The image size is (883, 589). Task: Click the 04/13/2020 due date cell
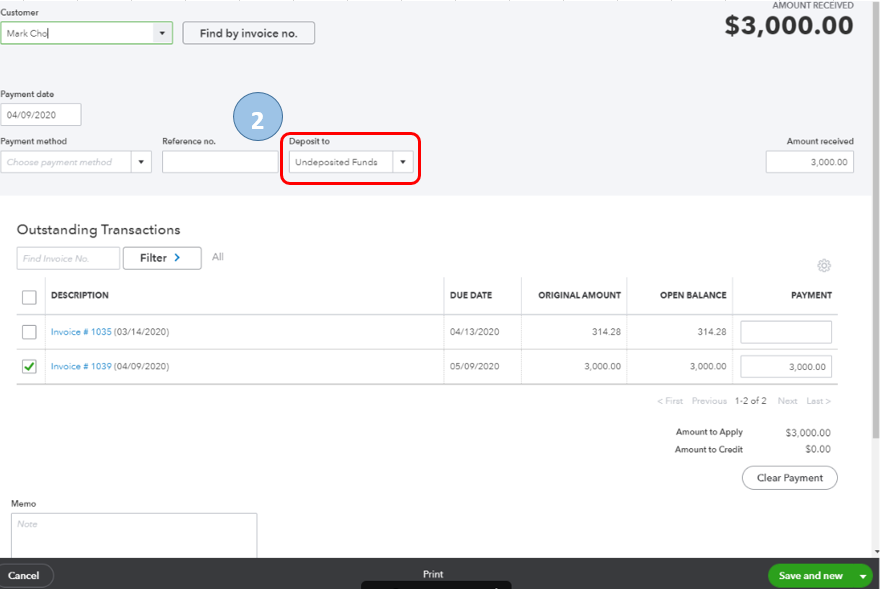coord(474,332)
